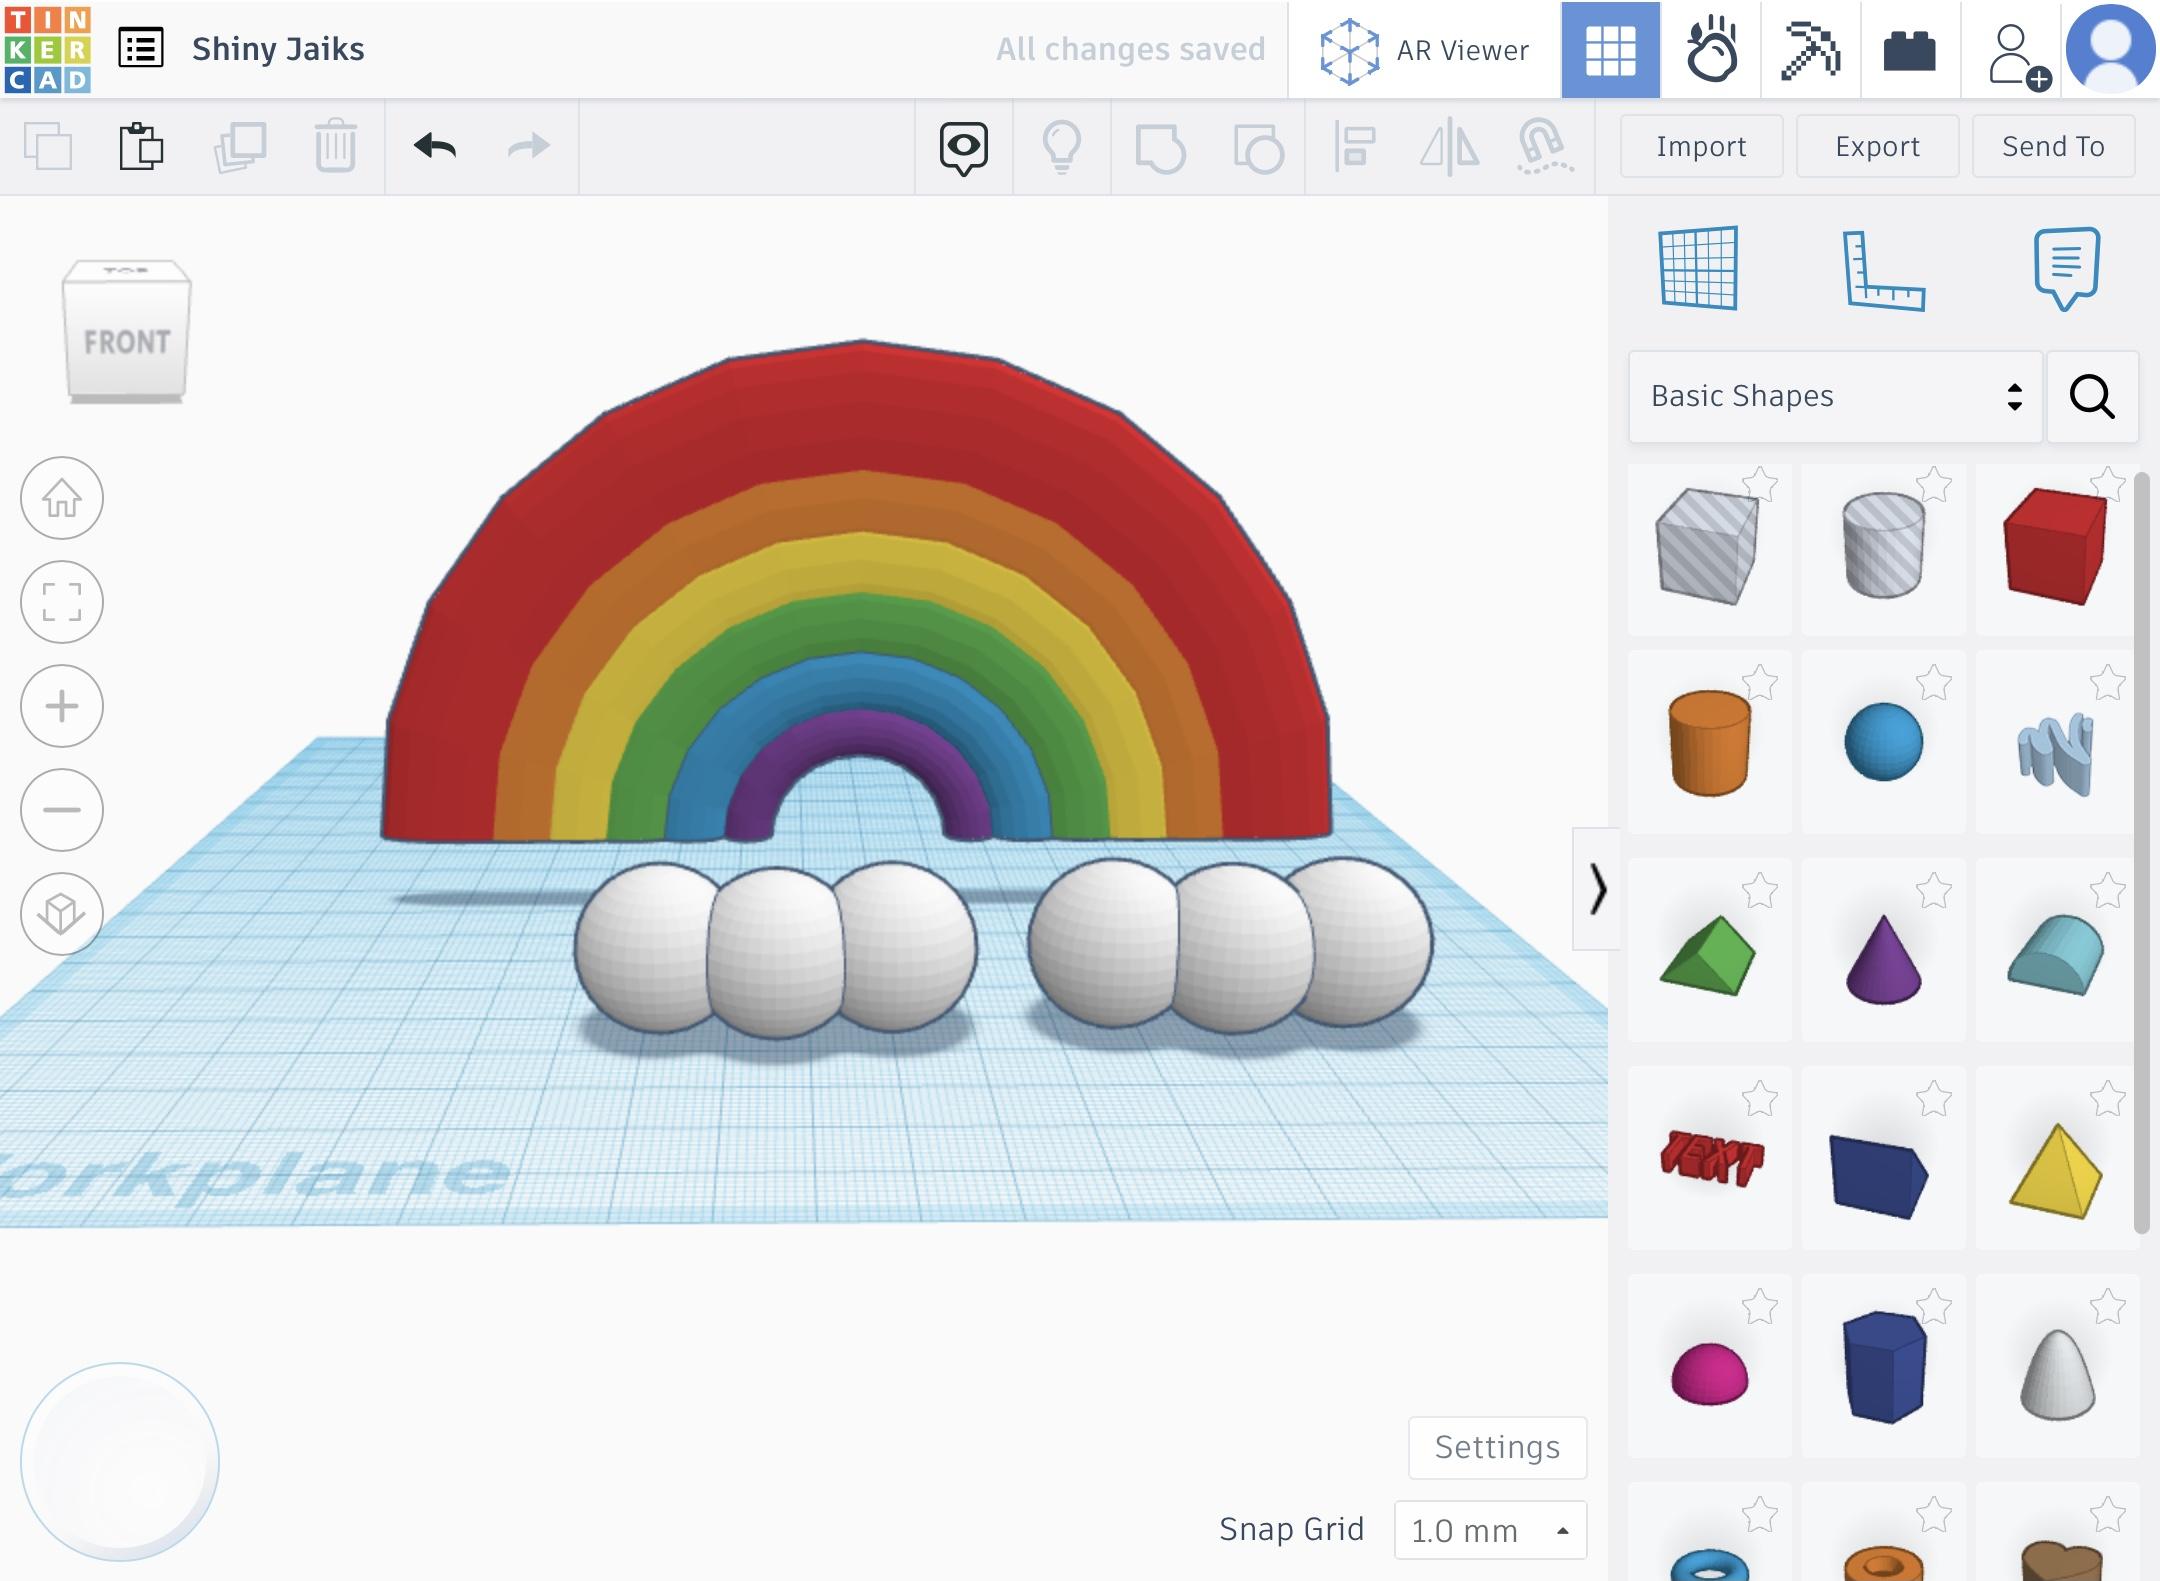The height and width of the screenshot is (1581, 2160).
Task: Click the Home view icon
Action: 62,498
